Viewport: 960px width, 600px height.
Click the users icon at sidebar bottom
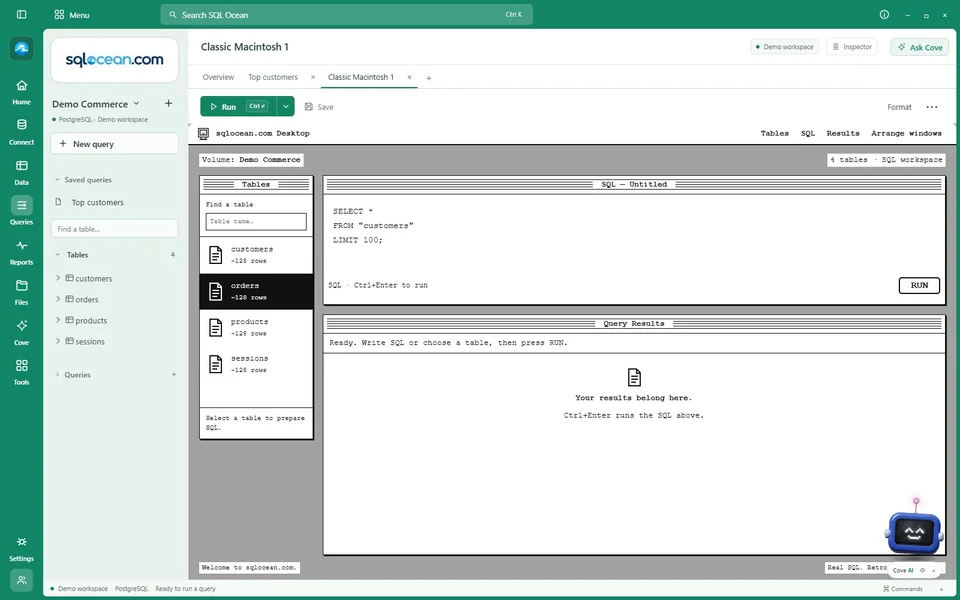pos(21,580)
